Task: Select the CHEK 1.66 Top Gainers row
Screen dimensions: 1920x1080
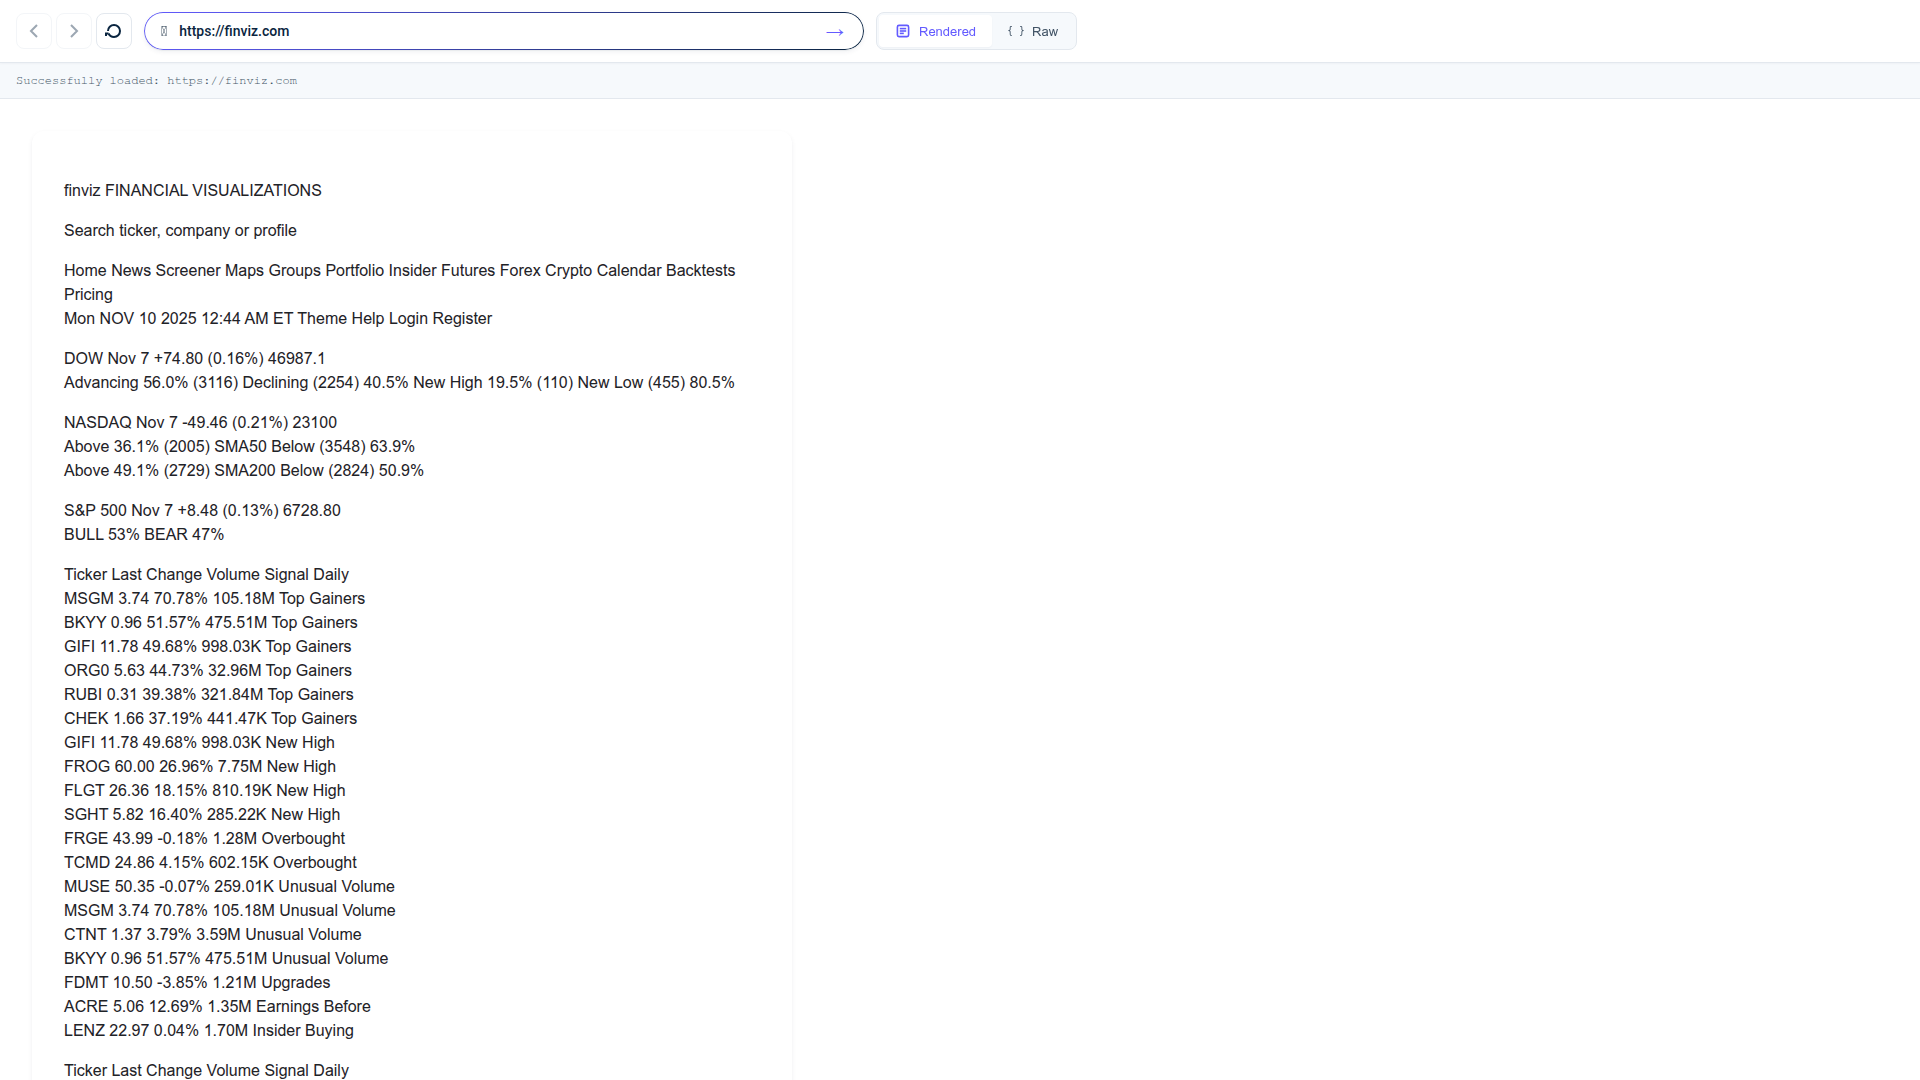Action: (210, 718)
